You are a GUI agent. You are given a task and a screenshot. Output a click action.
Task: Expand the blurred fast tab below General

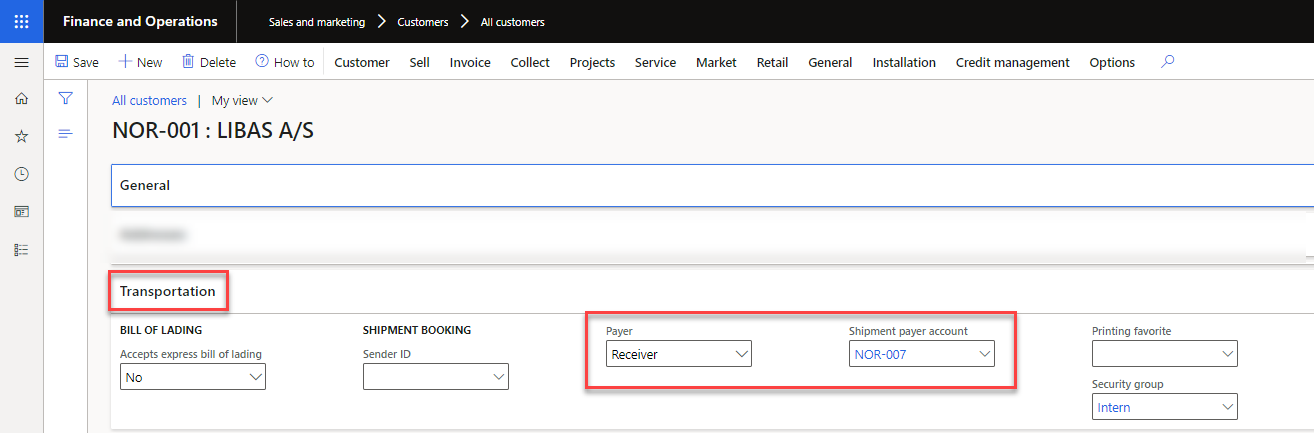pyautogui.click(x=712, y=235)
